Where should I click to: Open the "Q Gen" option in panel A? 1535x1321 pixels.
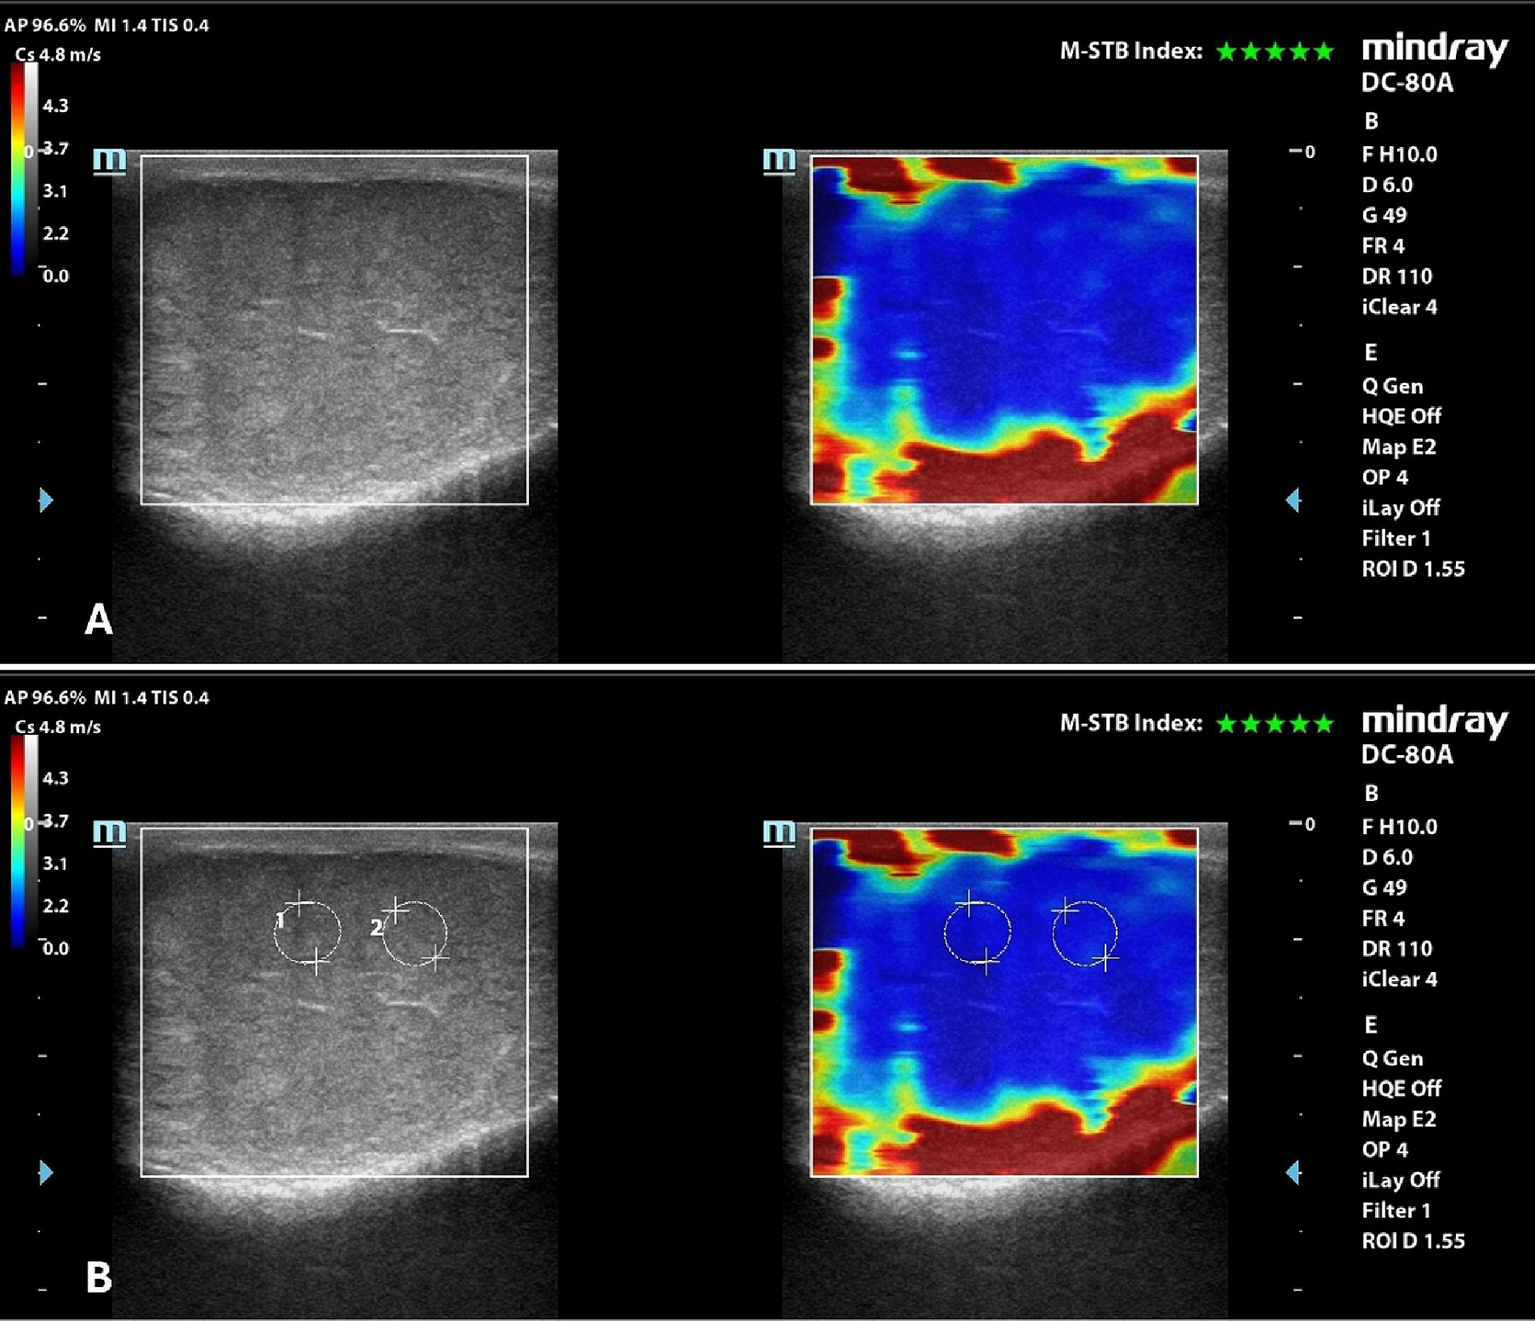click(1392, 386)
